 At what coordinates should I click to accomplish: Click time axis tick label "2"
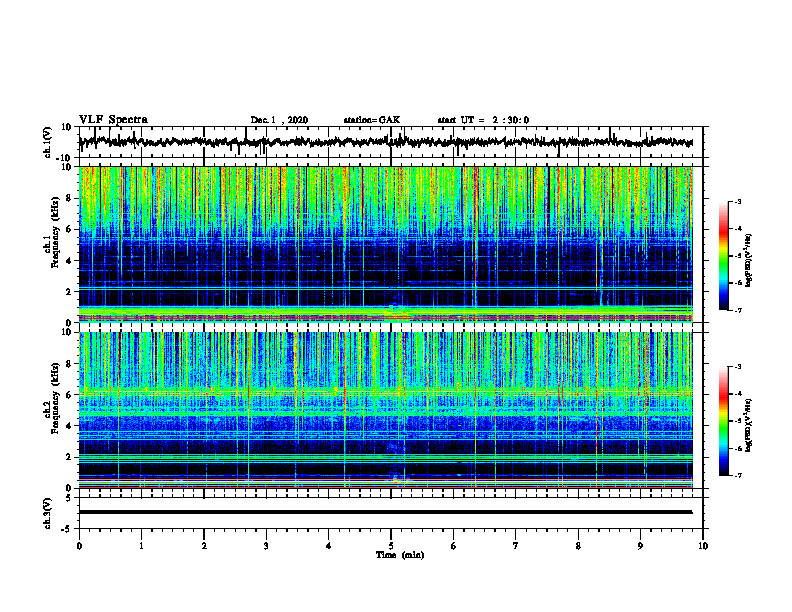pyautogui.click(x=204, y=546)
